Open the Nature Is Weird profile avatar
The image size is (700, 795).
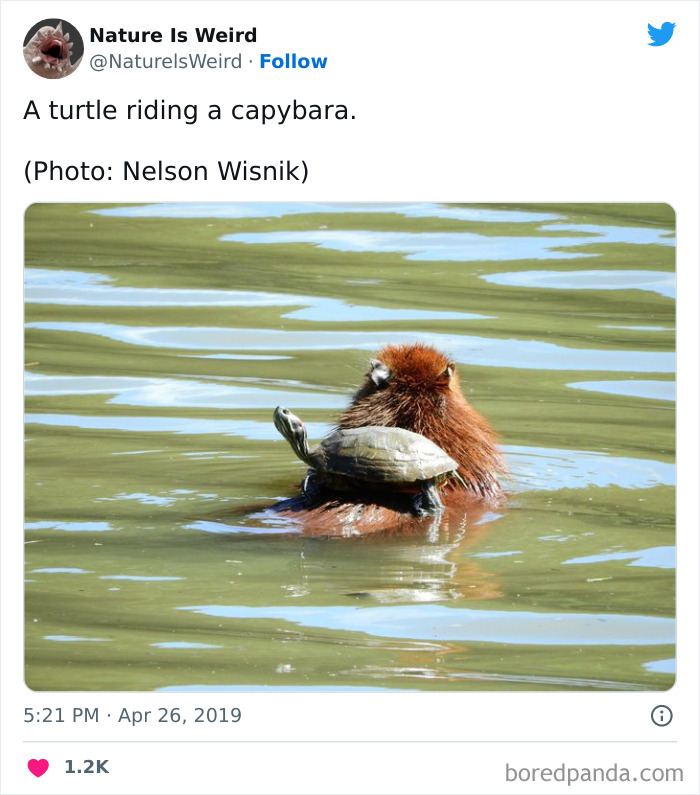[53, 48]
